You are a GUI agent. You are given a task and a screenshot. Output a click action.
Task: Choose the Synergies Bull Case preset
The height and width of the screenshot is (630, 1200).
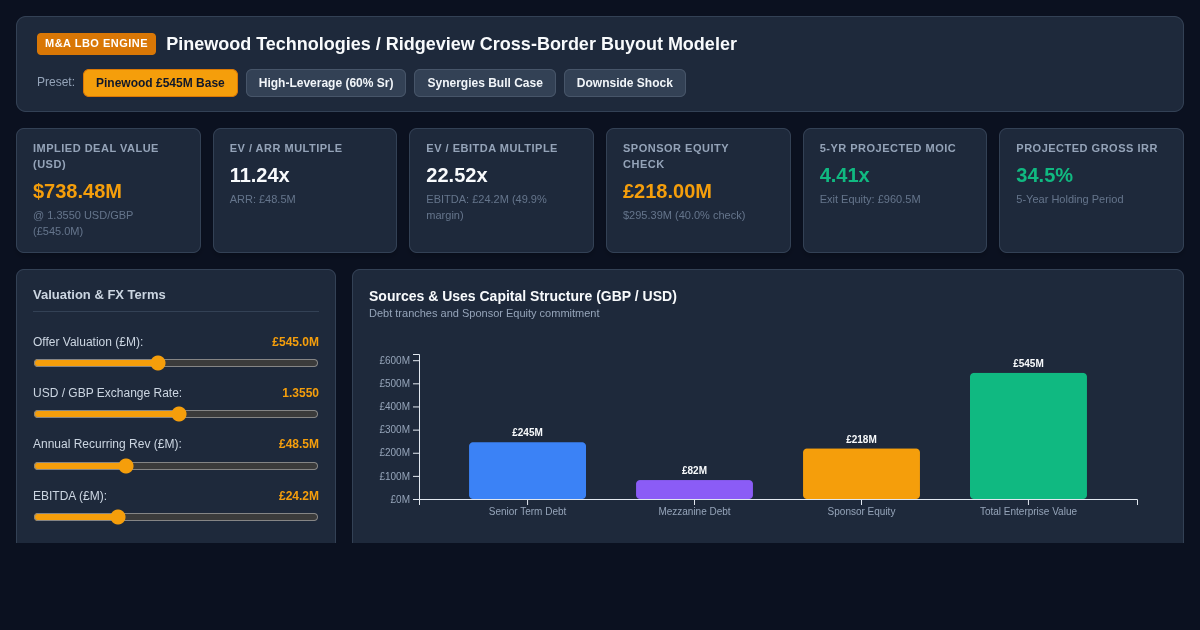click(x=485, y=83)
